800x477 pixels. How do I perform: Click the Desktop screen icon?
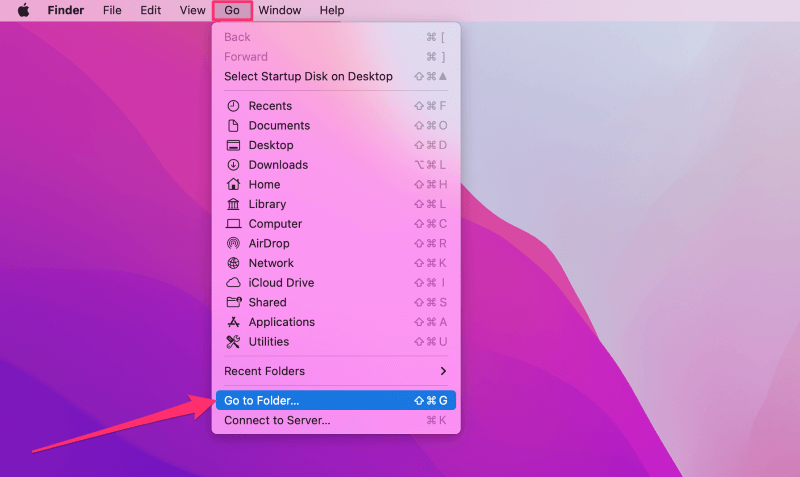pos(233,145)
